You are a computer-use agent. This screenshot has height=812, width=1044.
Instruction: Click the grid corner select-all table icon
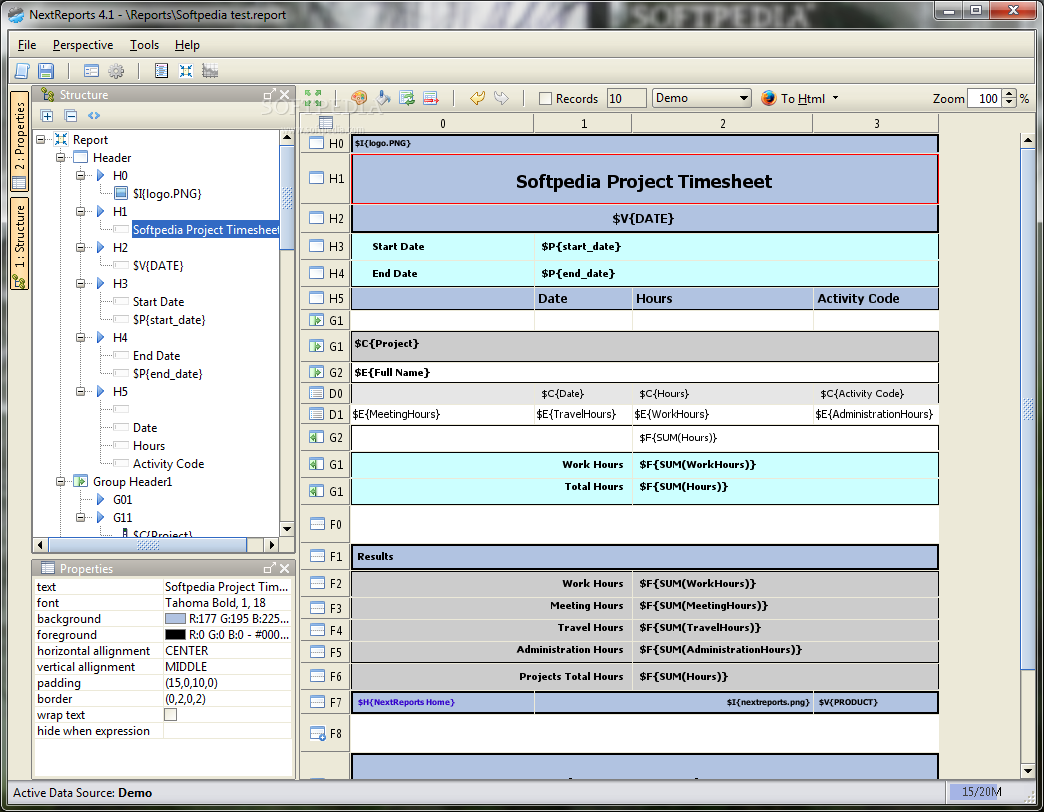(326, 122)
